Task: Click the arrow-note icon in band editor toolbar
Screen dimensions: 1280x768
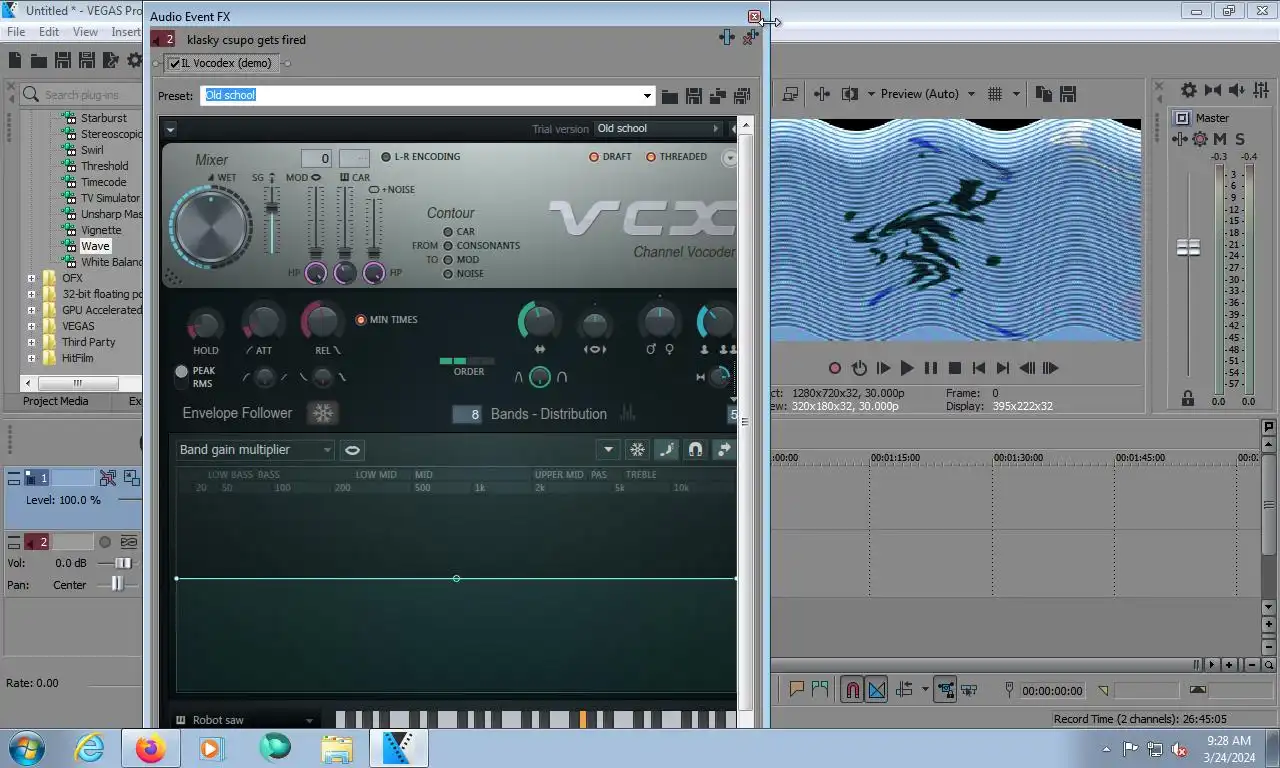Action: [724, 450]
